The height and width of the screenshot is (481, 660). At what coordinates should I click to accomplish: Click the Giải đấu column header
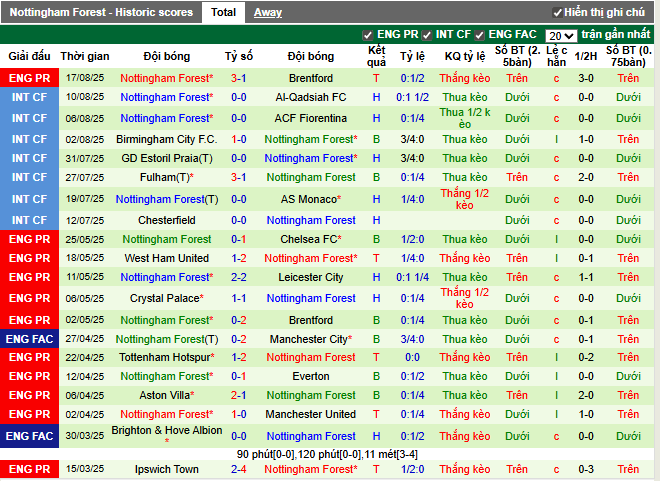[29, 56]
